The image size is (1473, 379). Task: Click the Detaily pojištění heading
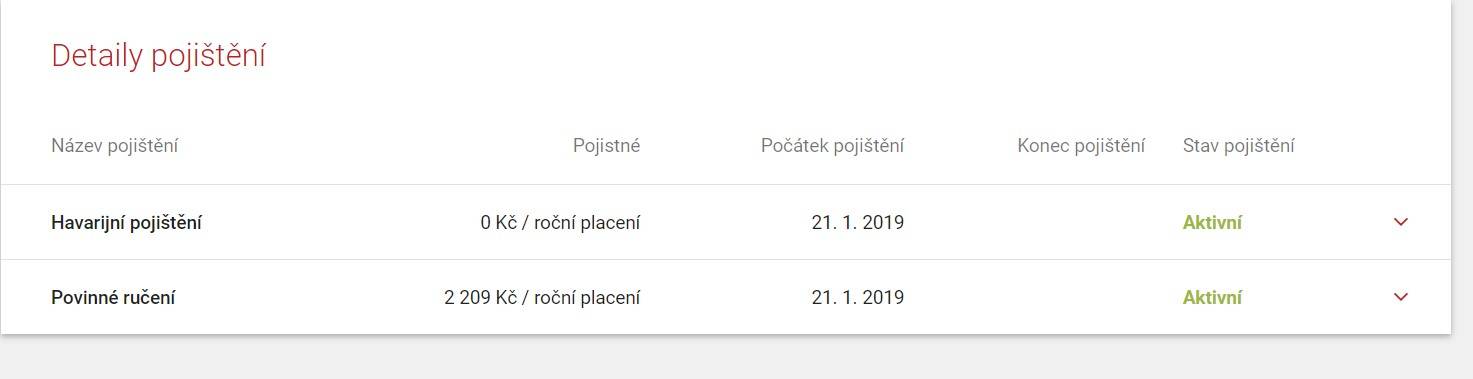pos(158,57)
